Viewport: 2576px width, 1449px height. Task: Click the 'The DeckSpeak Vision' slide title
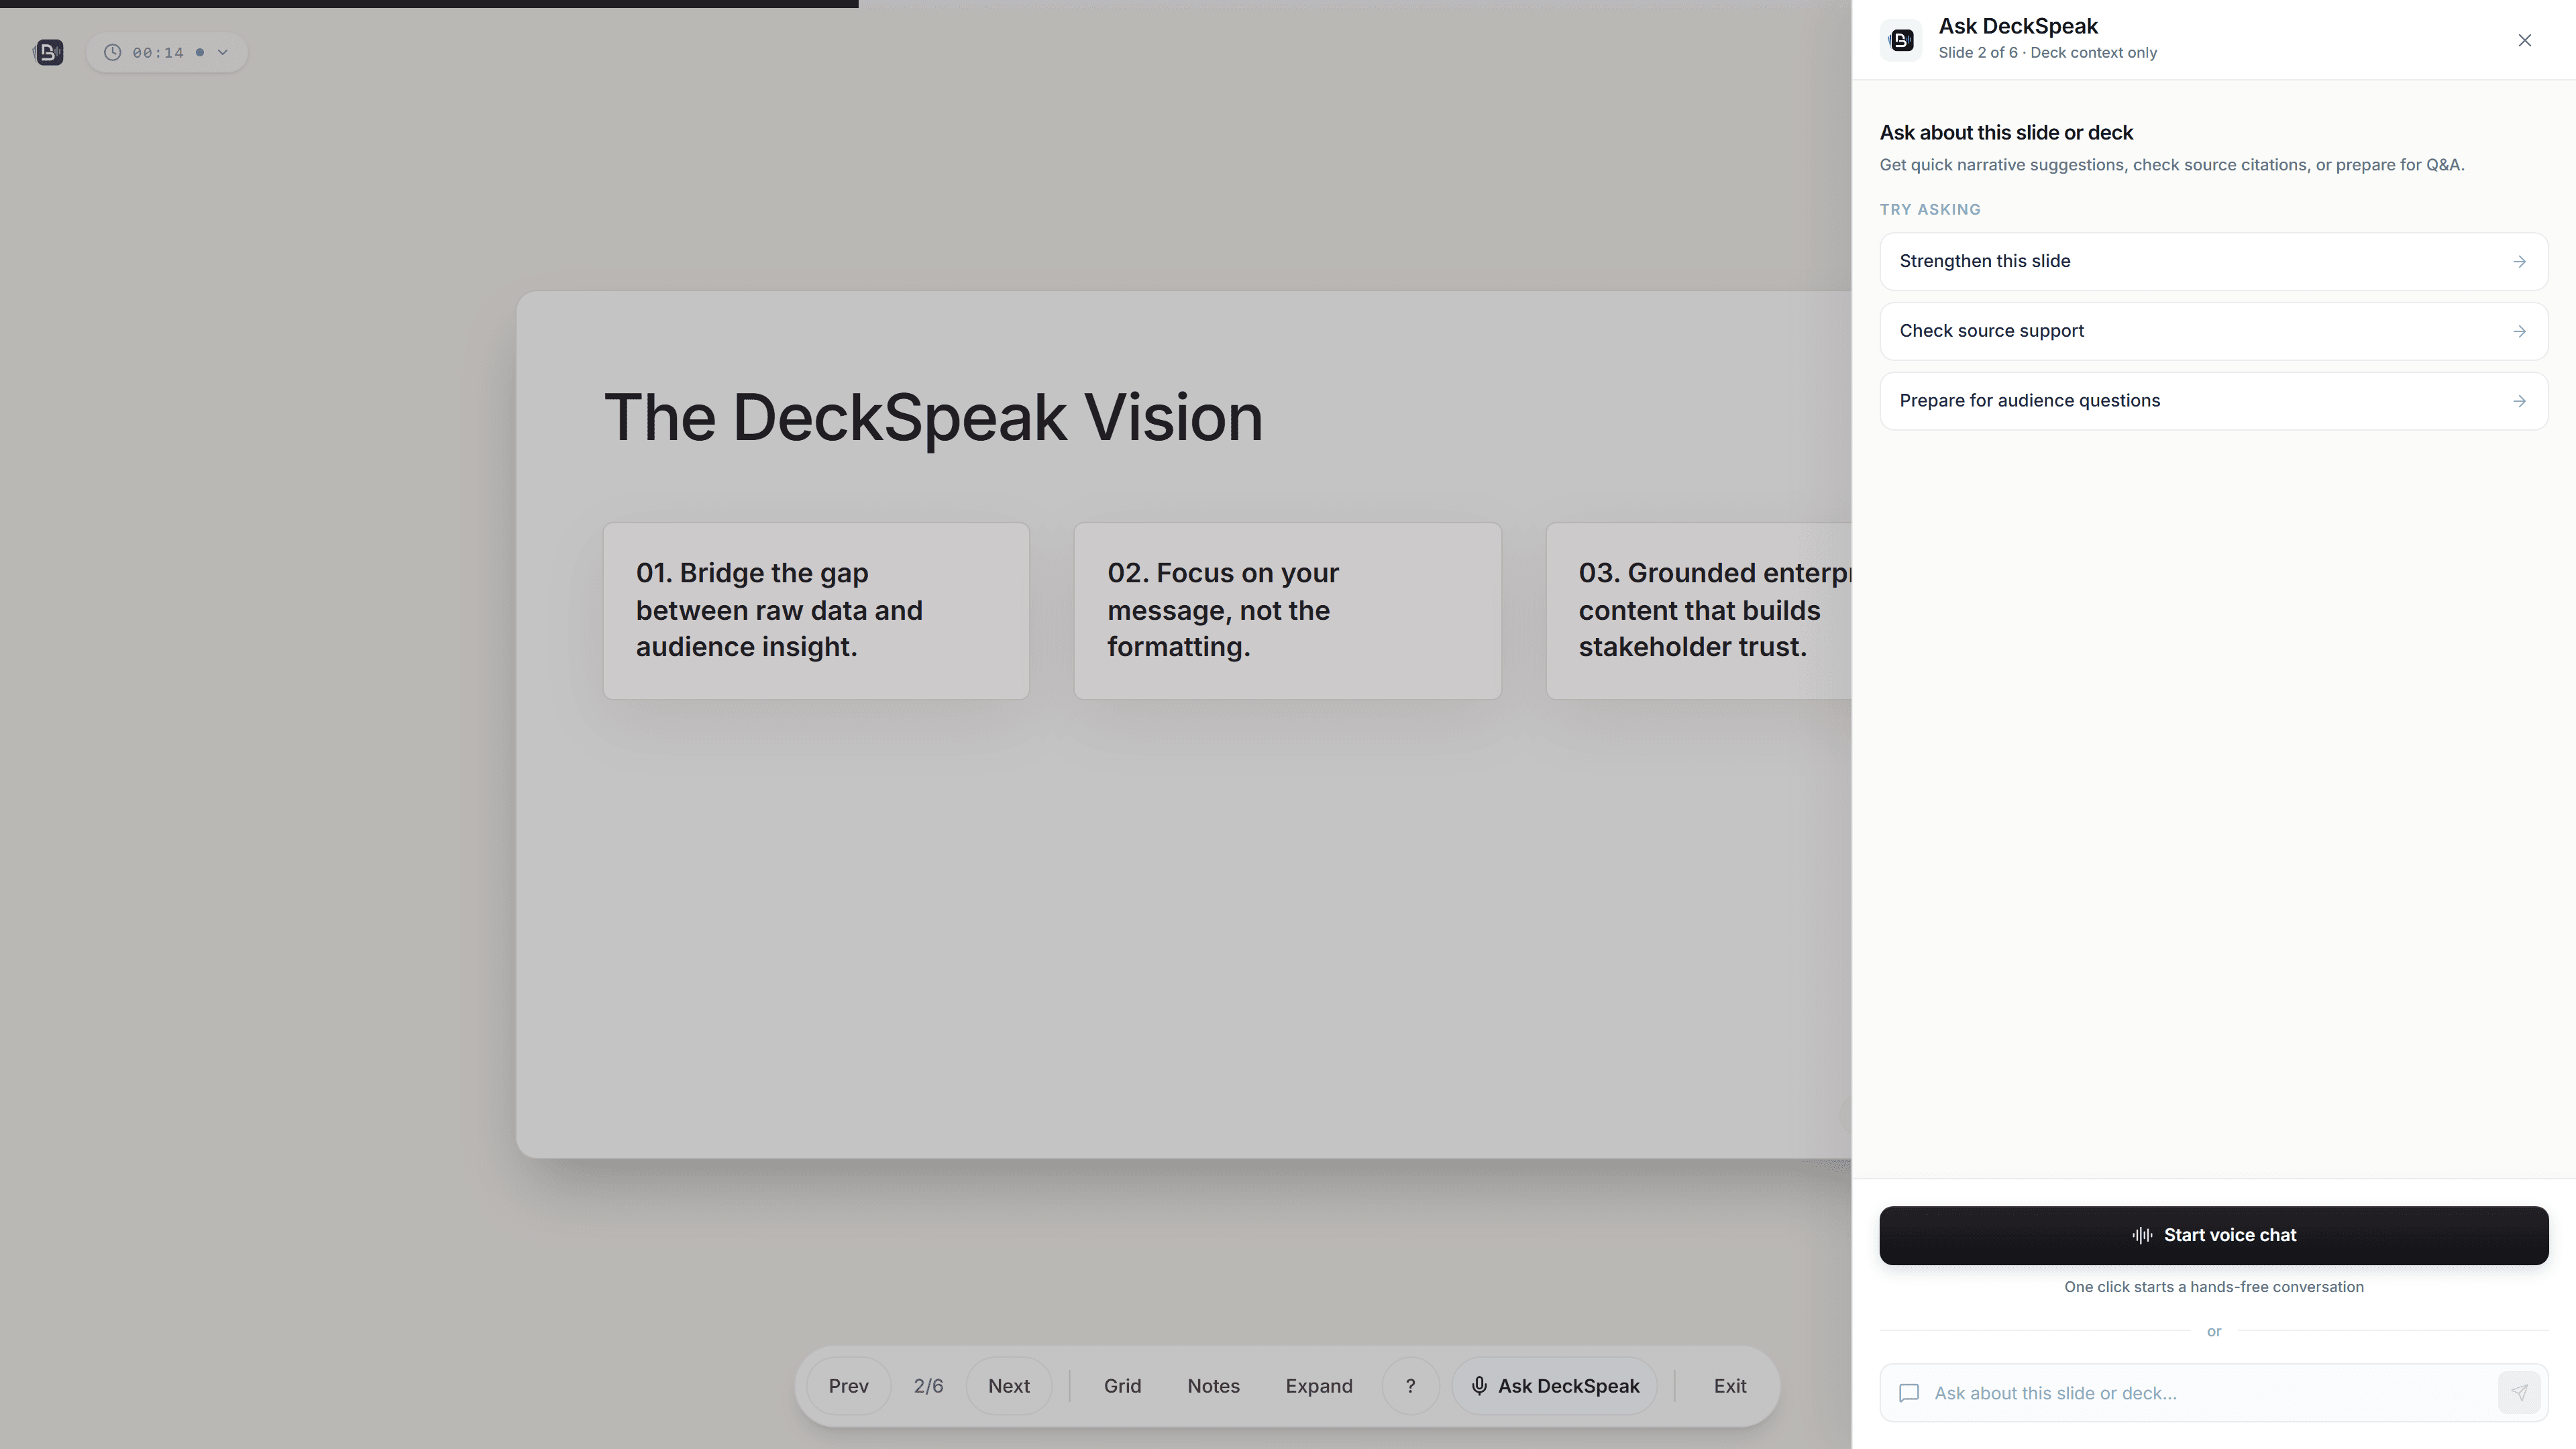tap(933, 417)
